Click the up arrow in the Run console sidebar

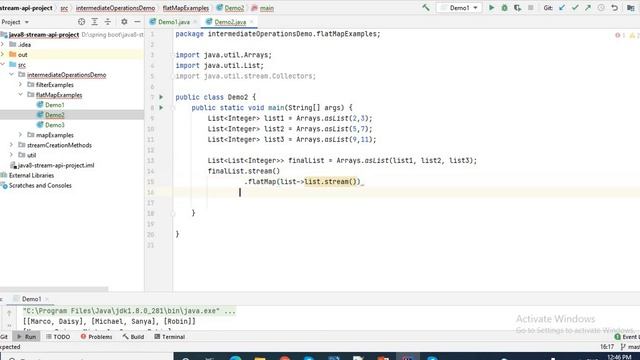click(9, 313)
